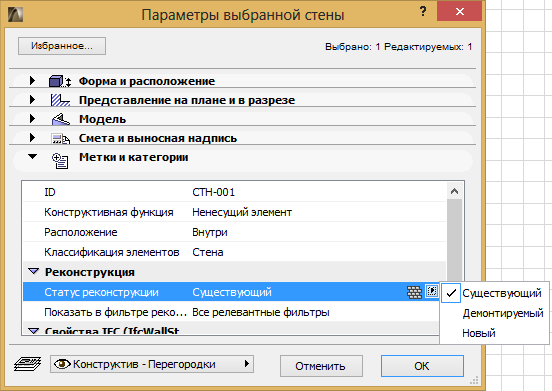Click the list scrollbar up arrow
The height and width of the screenshot is (391, 552).
(x=454, y=191)
